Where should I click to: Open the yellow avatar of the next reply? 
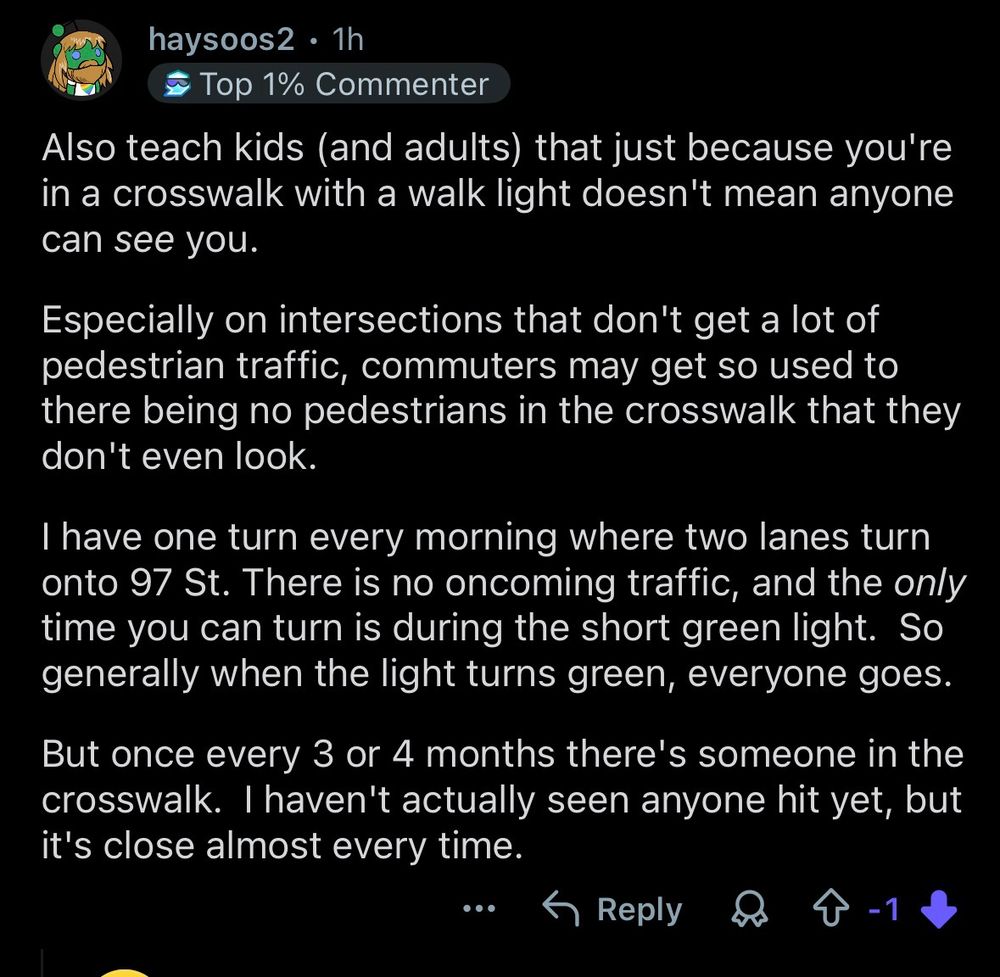(124, 973)
